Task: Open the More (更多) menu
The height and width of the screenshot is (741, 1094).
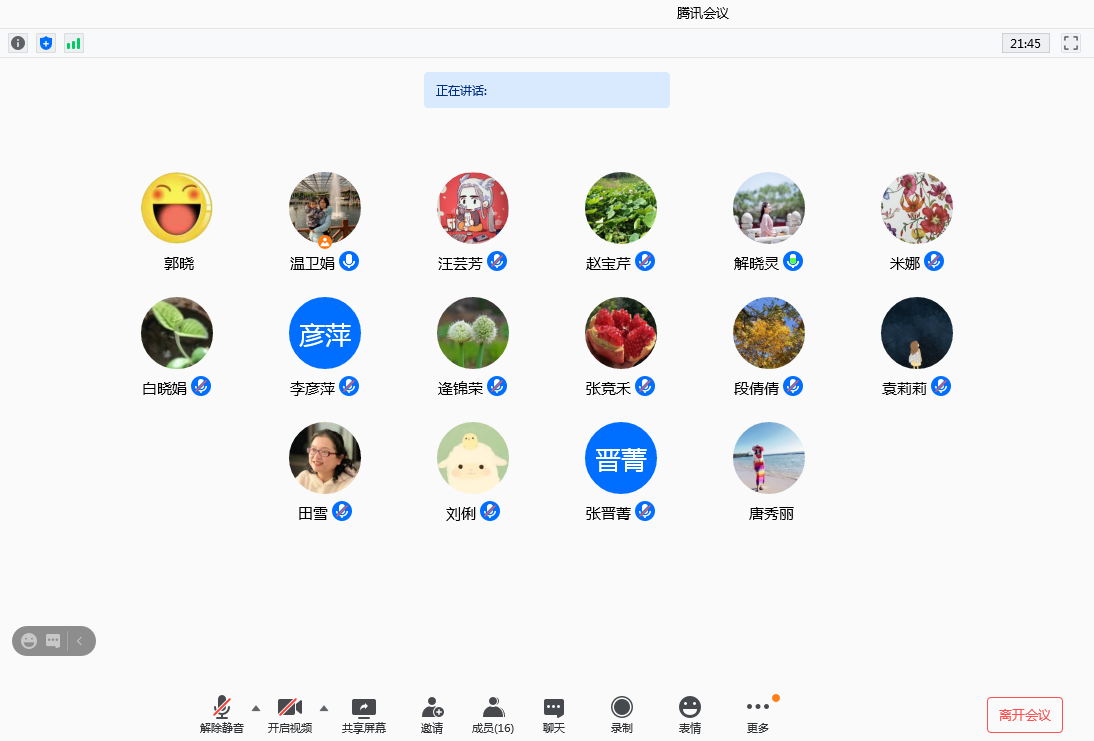Action: (x=758, y=715)
